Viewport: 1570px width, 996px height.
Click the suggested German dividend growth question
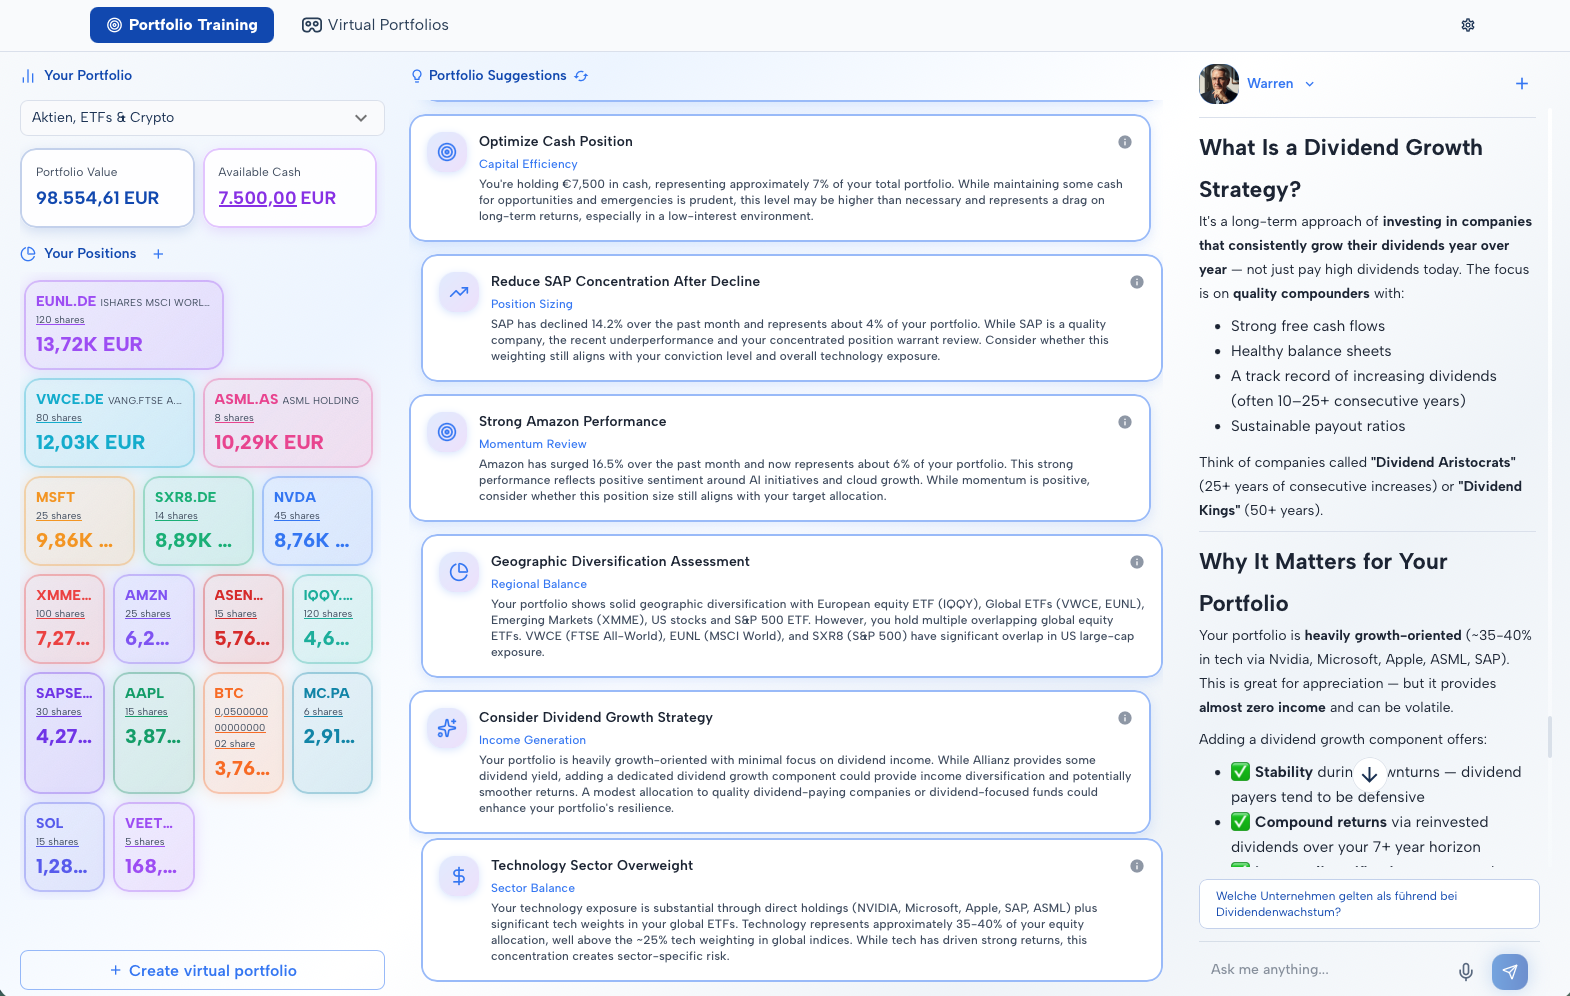tap(1368, 904)
